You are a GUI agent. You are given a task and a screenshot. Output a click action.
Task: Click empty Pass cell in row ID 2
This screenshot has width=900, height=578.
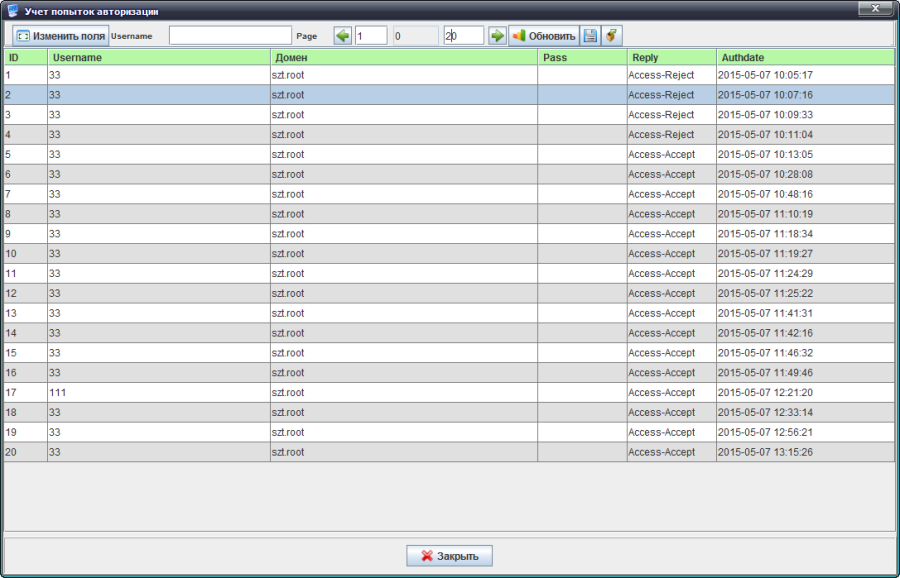(583, 95)
